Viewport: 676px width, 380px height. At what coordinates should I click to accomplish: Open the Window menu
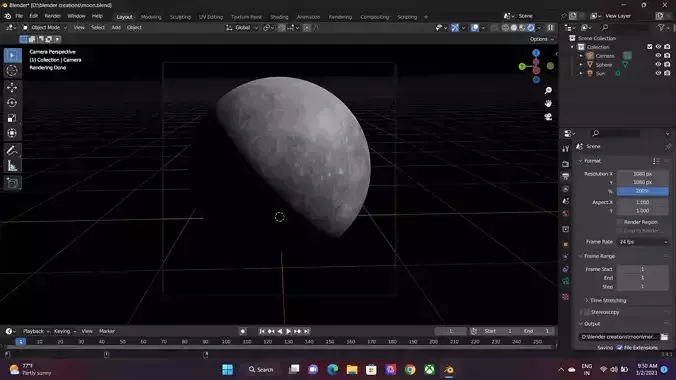click(76, 16)
